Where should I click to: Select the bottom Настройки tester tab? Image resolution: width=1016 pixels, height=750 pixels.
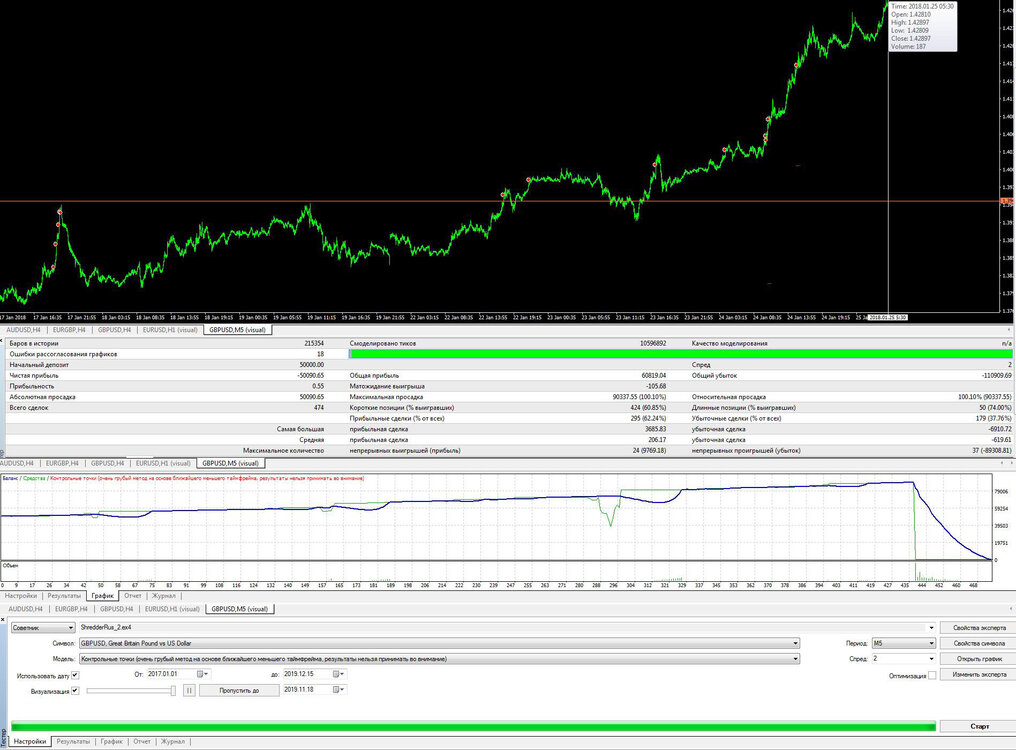tap(30, 742)
